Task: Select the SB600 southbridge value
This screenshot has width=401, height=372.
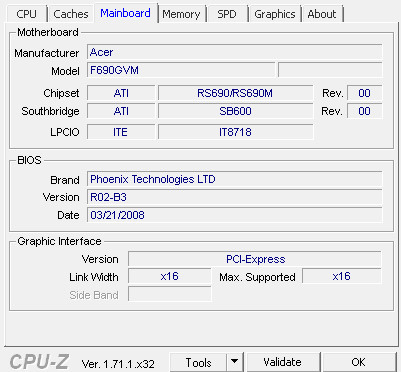Action: [x=235, y=111]
